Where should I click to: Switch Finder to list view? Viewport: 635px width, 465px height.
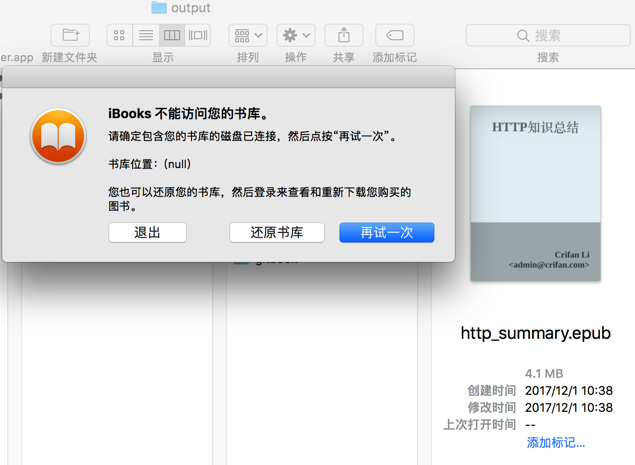tap(146, 35)
